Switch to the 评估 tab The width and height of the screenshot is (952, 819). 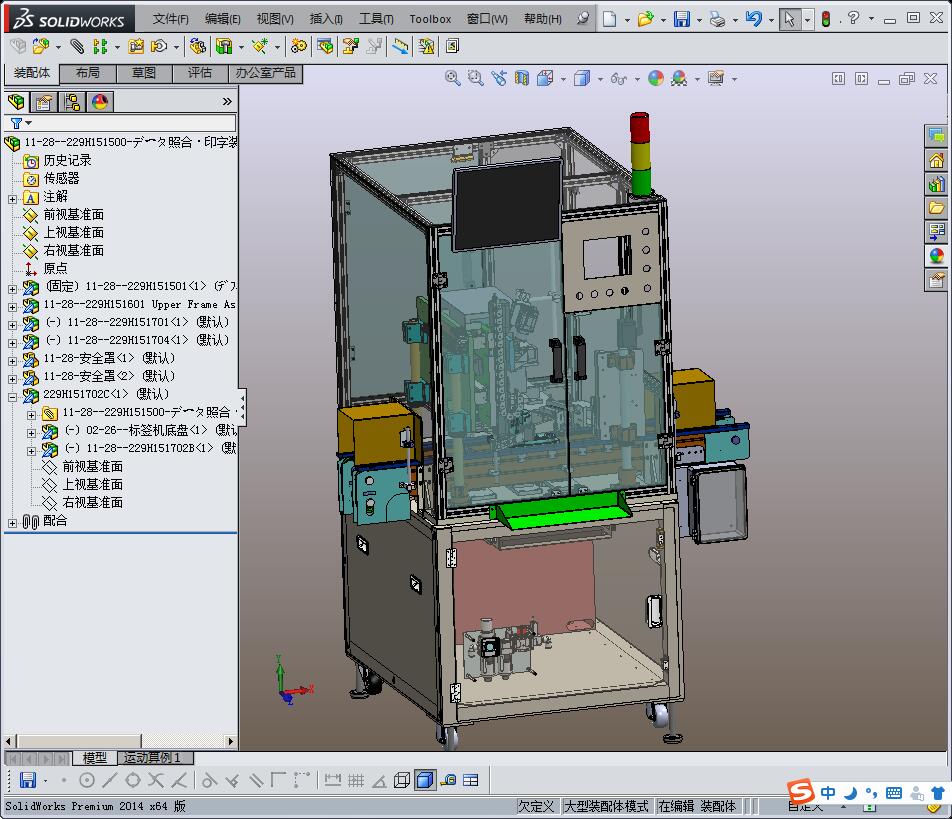point(200,73)
